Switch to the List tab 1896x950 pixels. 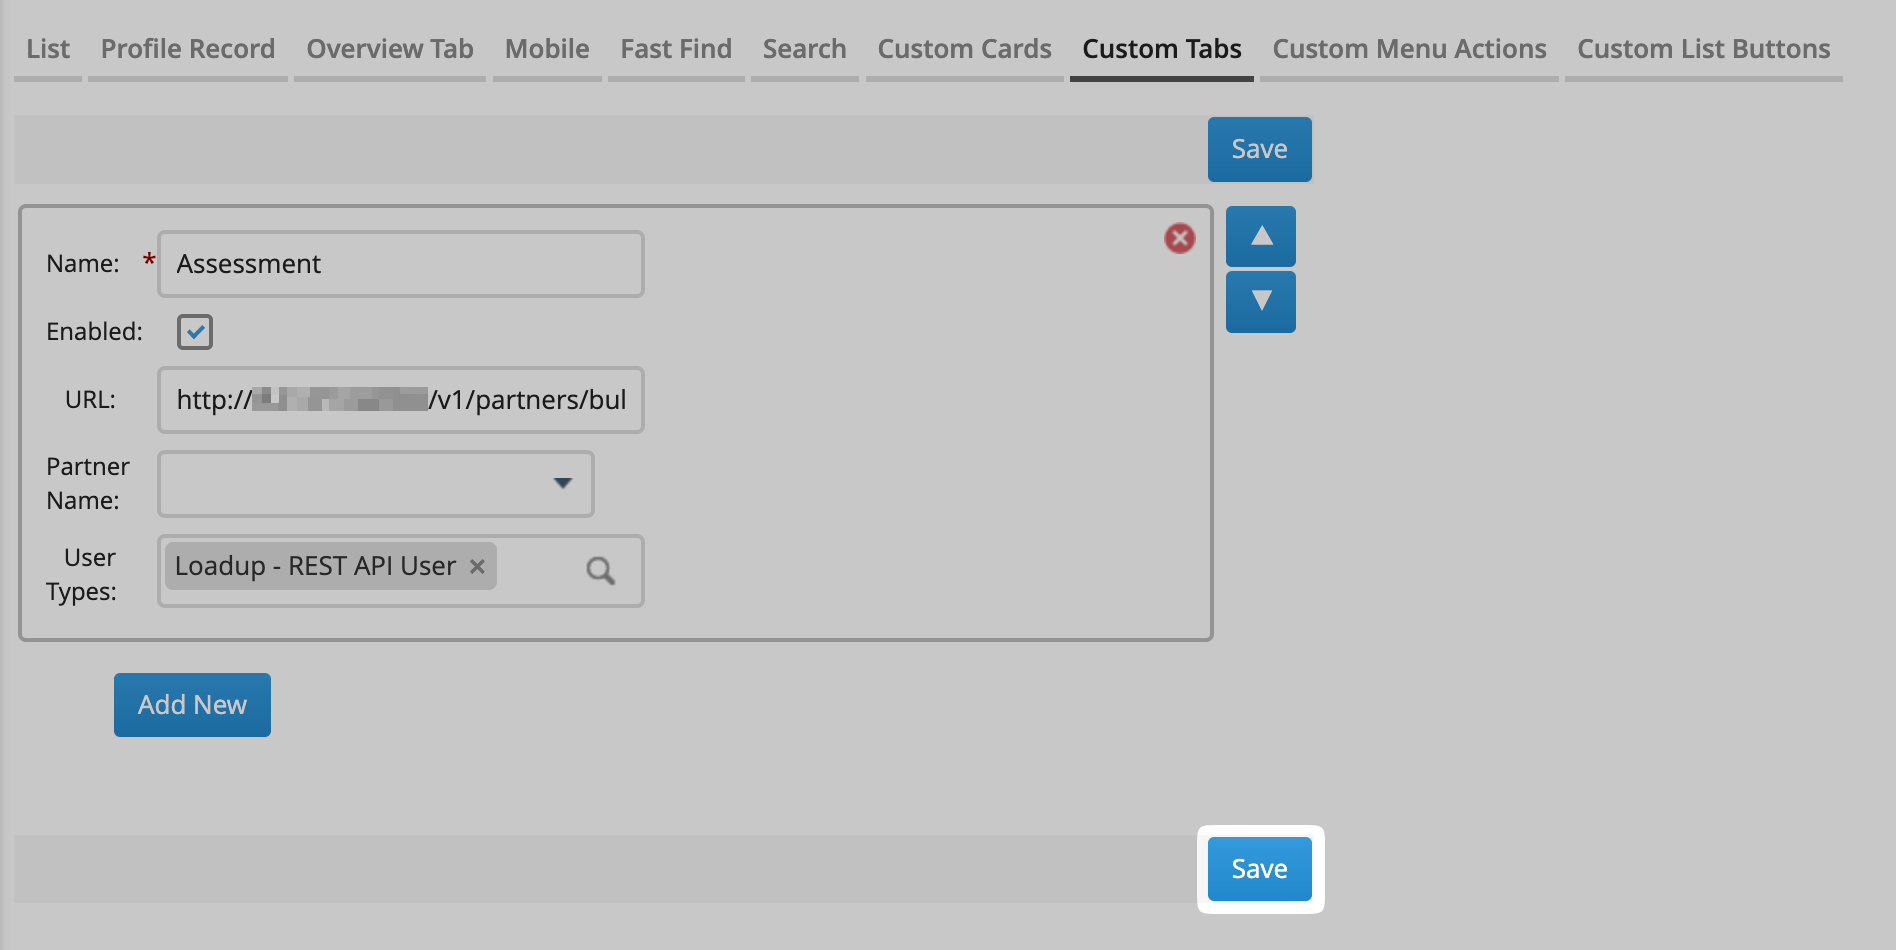coord(48,49)
